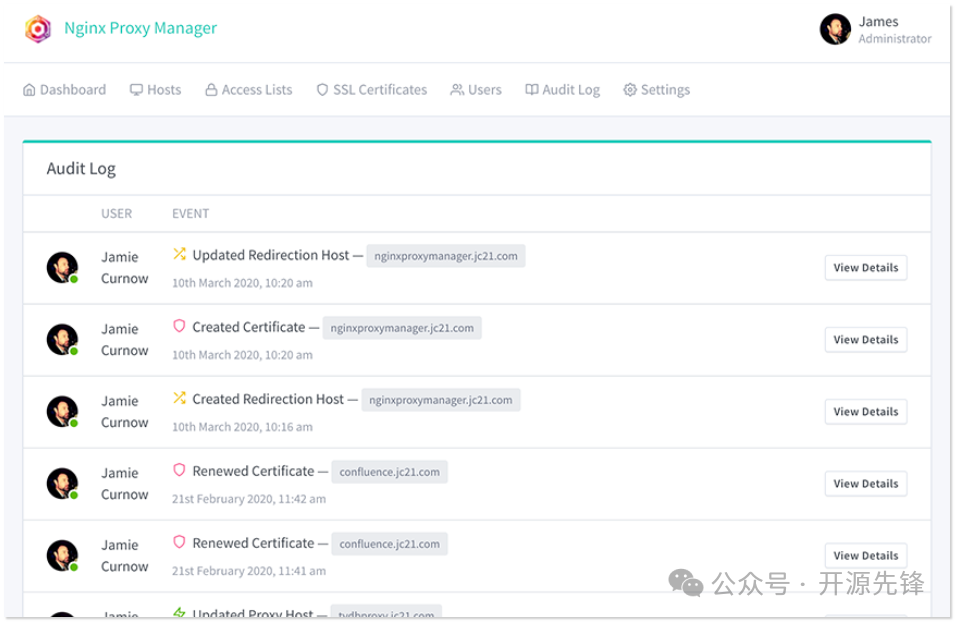Click the Audit Log book icon

pyautogui.click(x=532, y=90)
